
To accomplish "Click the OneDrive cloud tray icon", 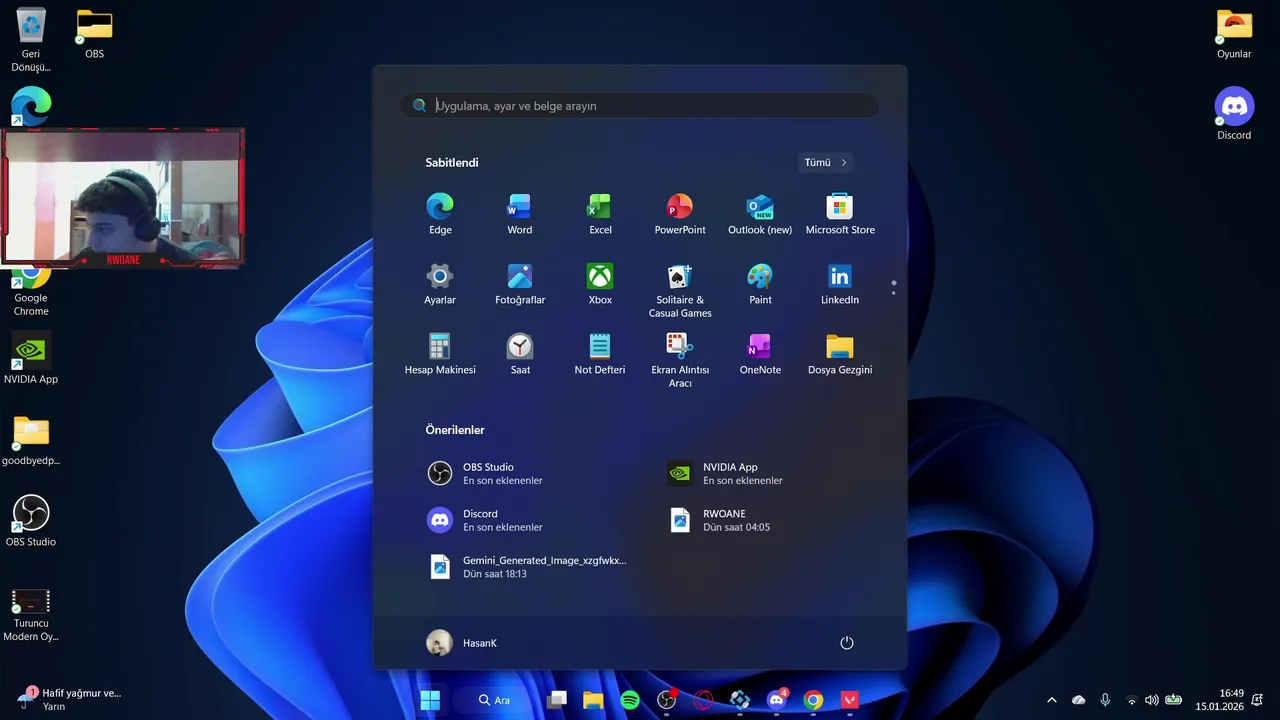I will (x=1078, y=700).
